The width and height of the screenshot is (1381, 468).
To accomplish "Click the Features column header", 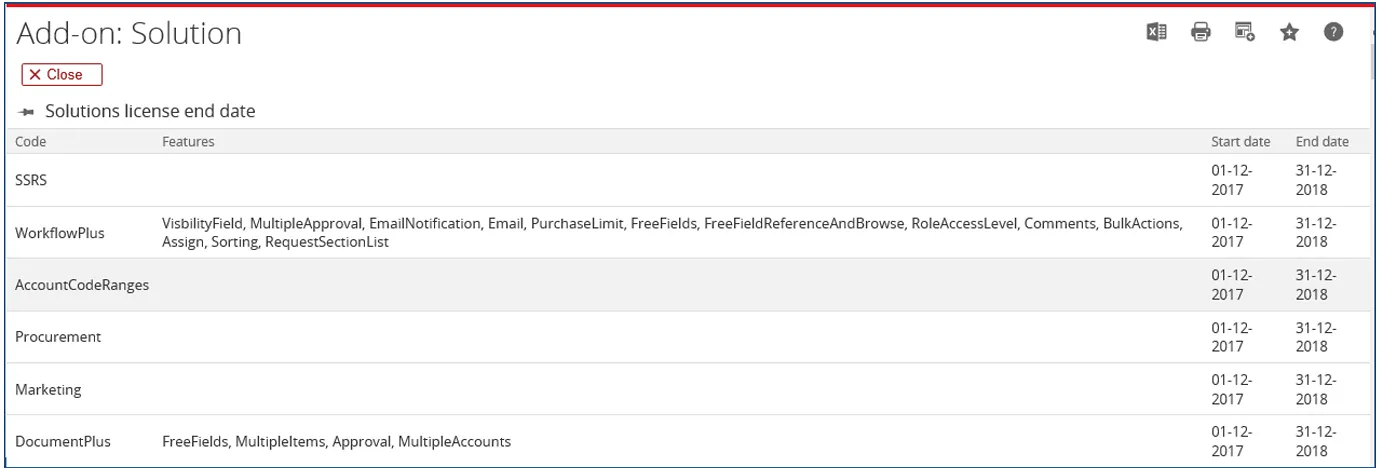I will click(x=188, y=142).
